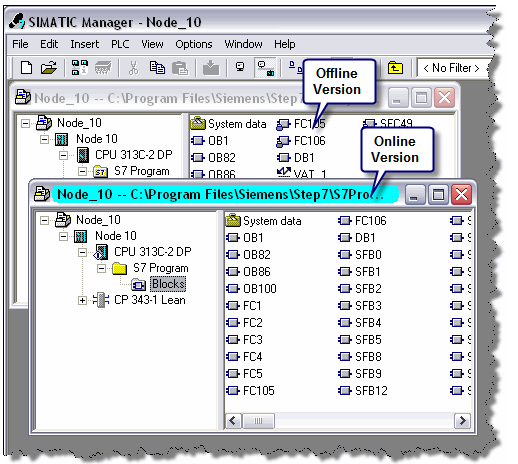Open the Window menu
The image size is (518, 464).
point(243,44)
